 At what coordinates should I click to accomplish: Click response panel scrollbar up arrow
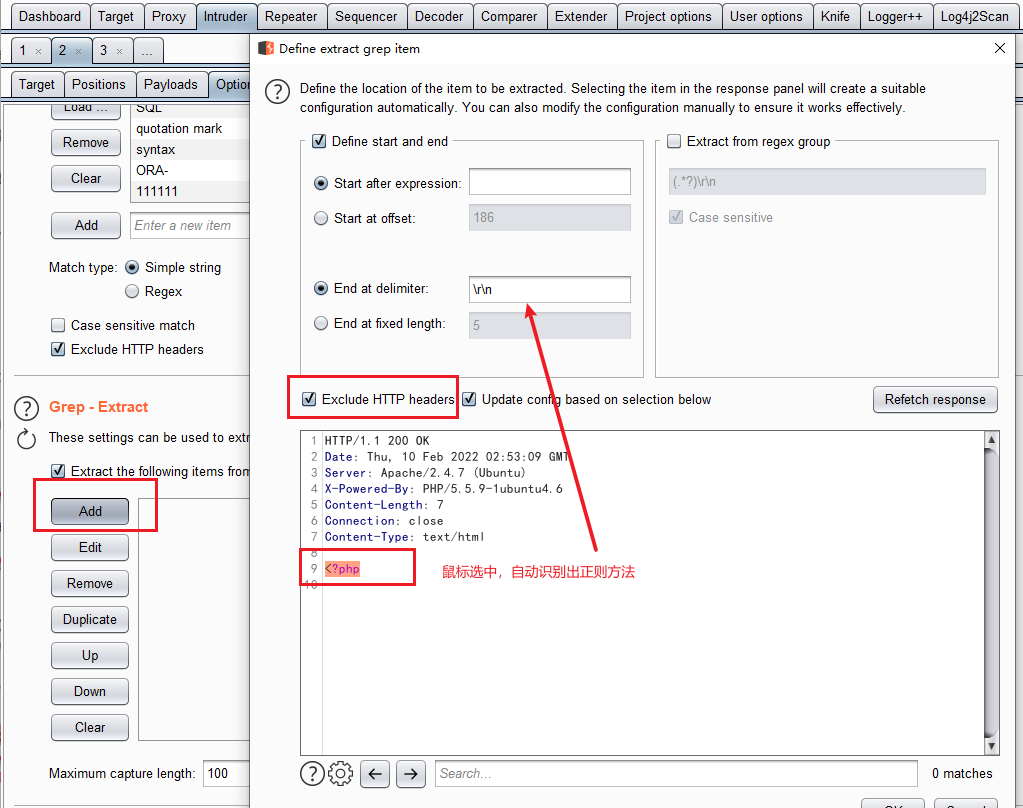click(991, 440)
